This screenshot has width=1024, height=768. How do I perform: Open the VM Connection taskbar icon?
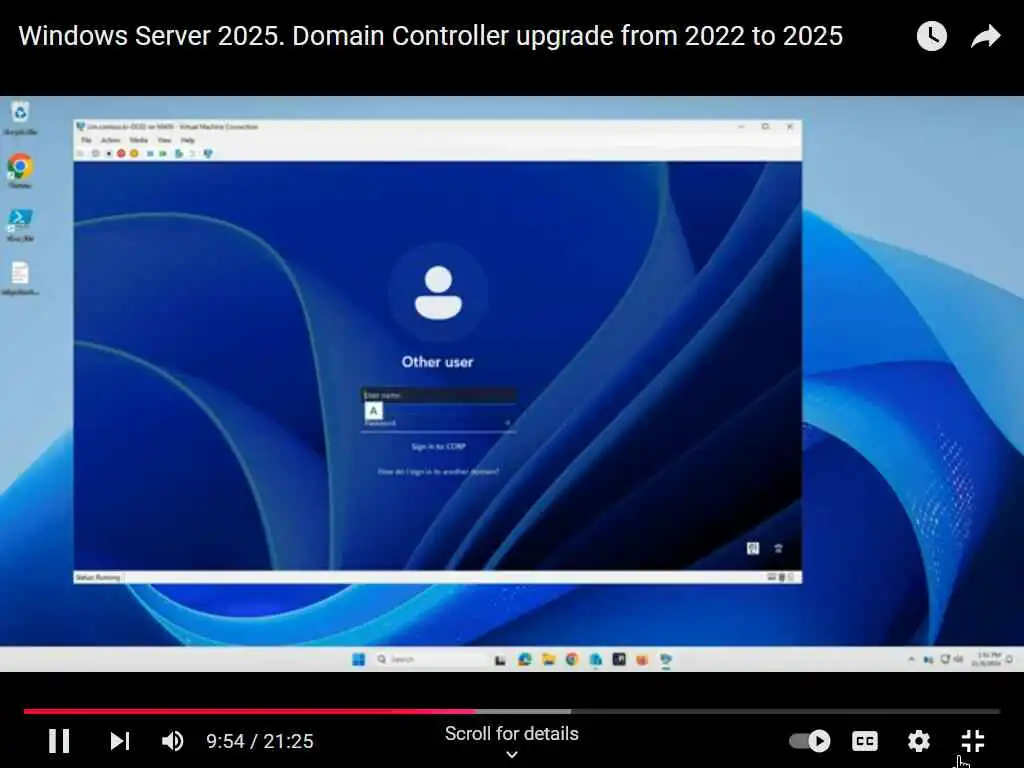click(665, 660)
